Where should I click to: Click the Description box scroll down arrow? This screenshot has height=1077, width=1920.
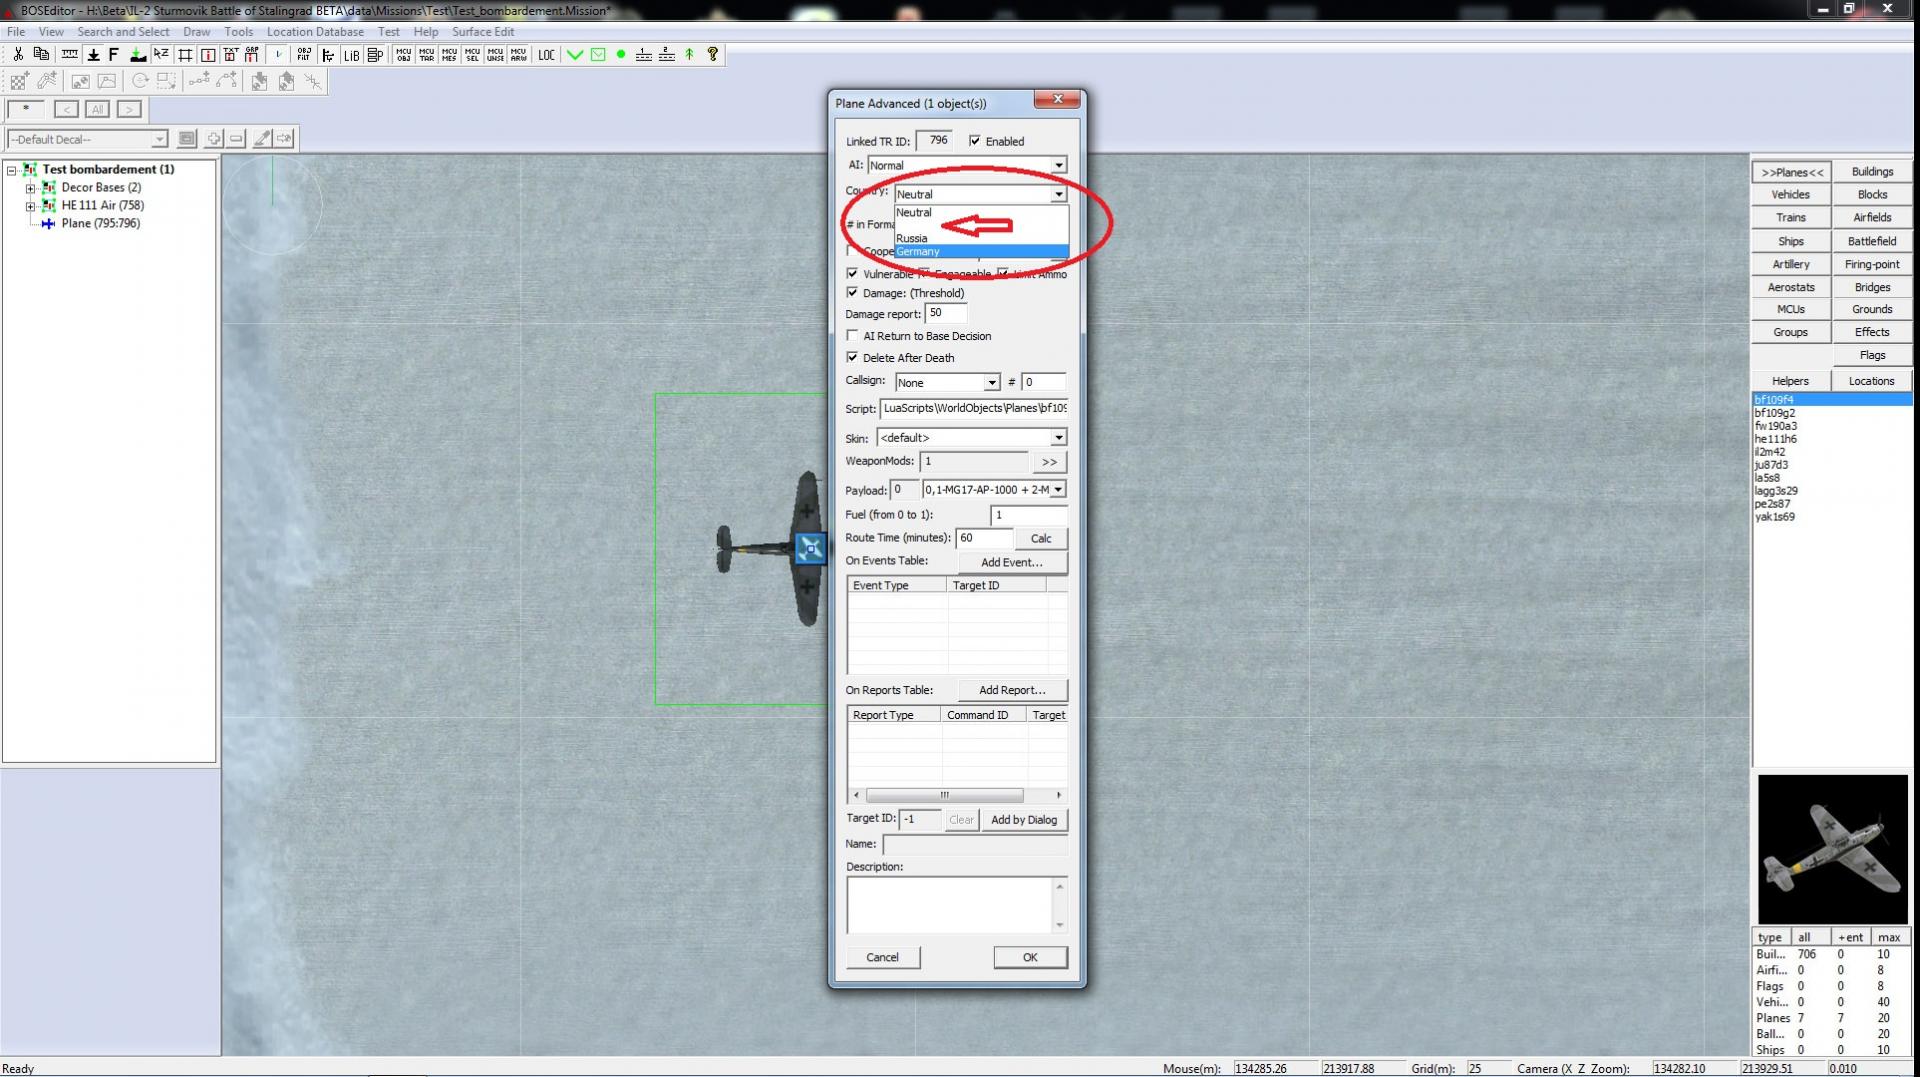tap(1060, 925)
